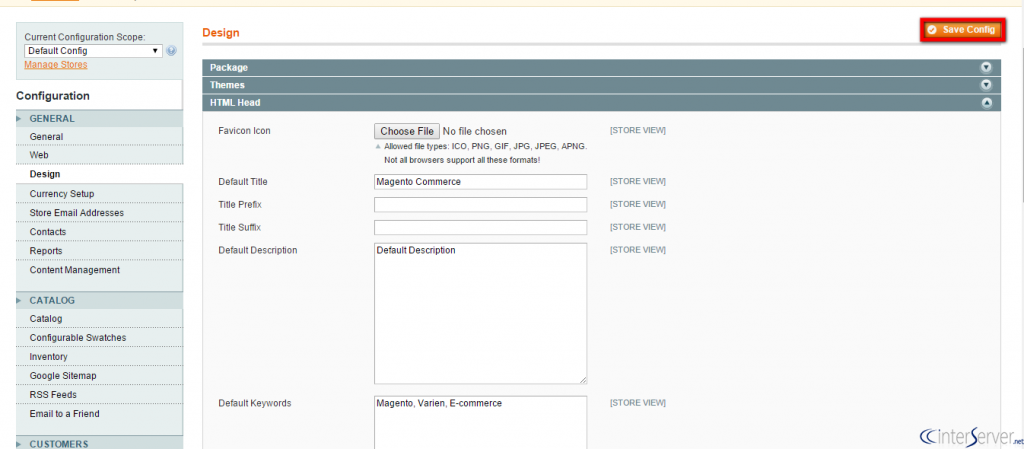1024x449 pixels.
Task: Open Content Management configuration tab
Action: click(x=99, y=270)
